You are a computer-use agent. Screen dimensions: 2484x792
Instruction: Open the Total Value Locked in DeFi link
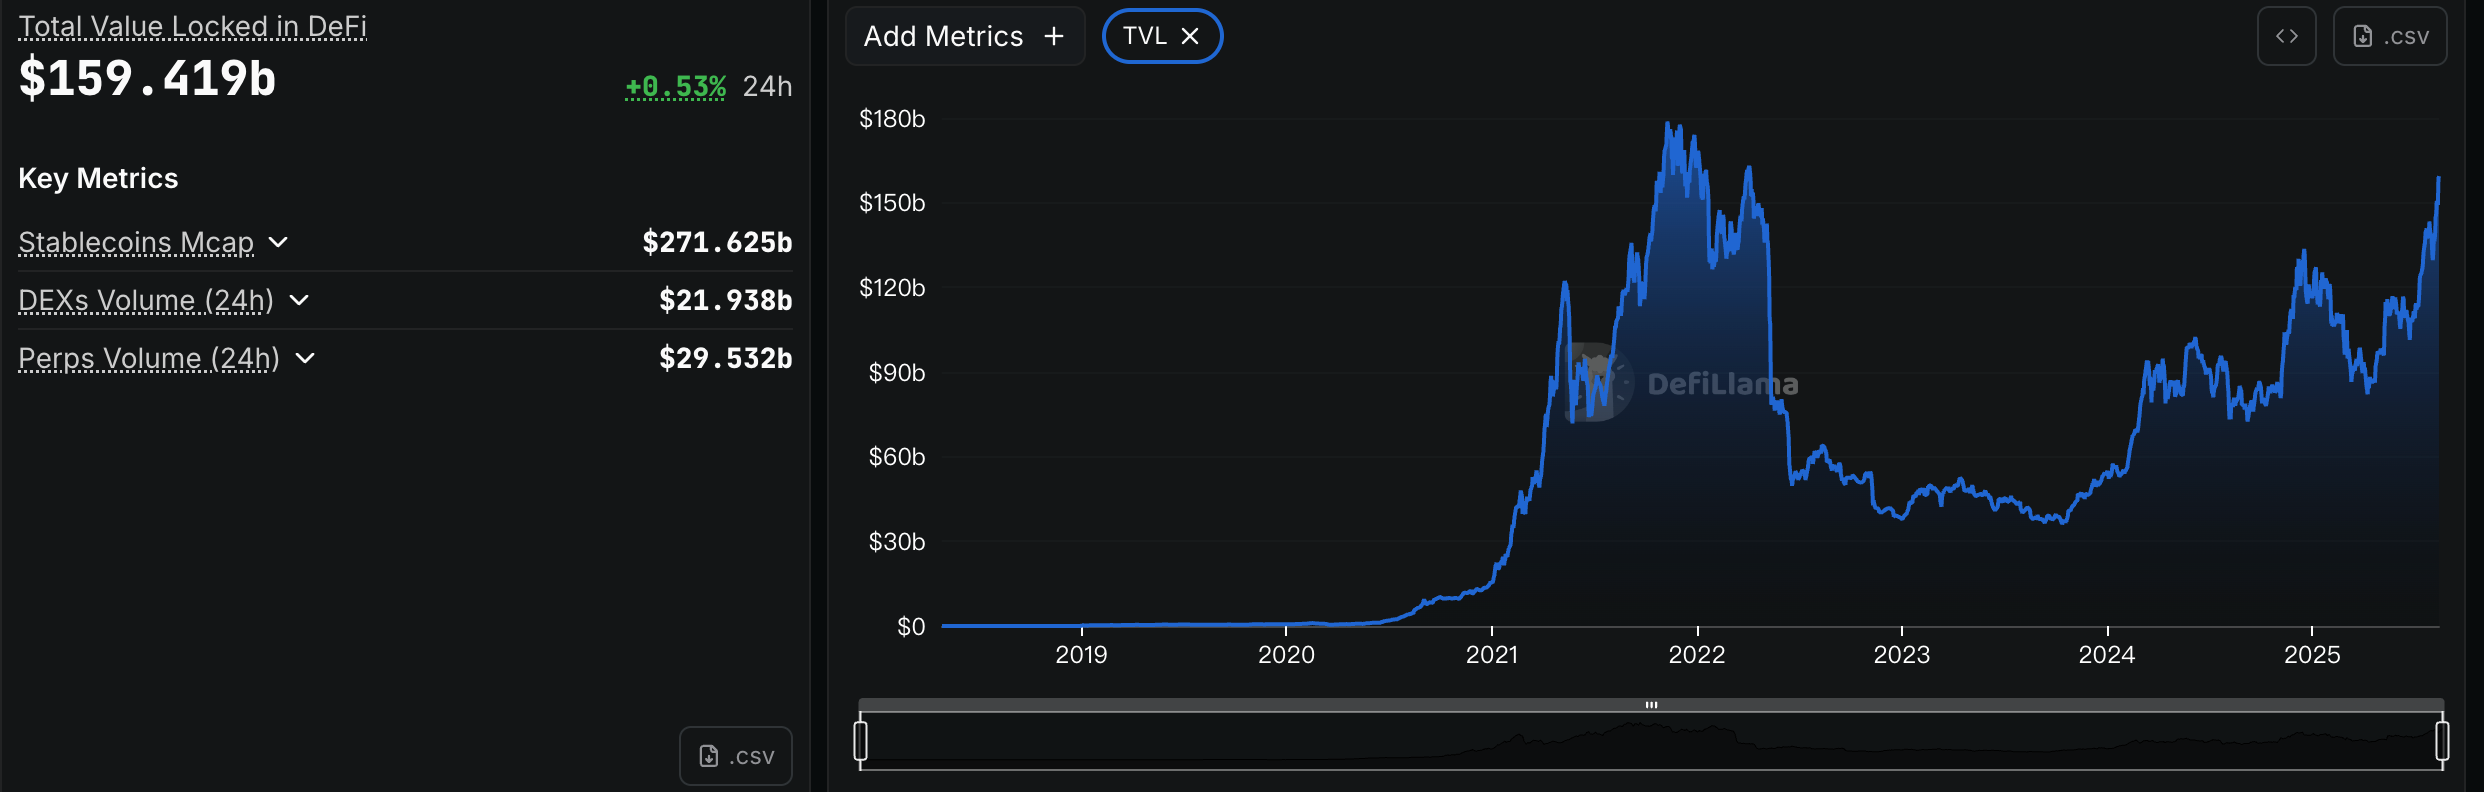pyautogui.click(x=192, y=25)
